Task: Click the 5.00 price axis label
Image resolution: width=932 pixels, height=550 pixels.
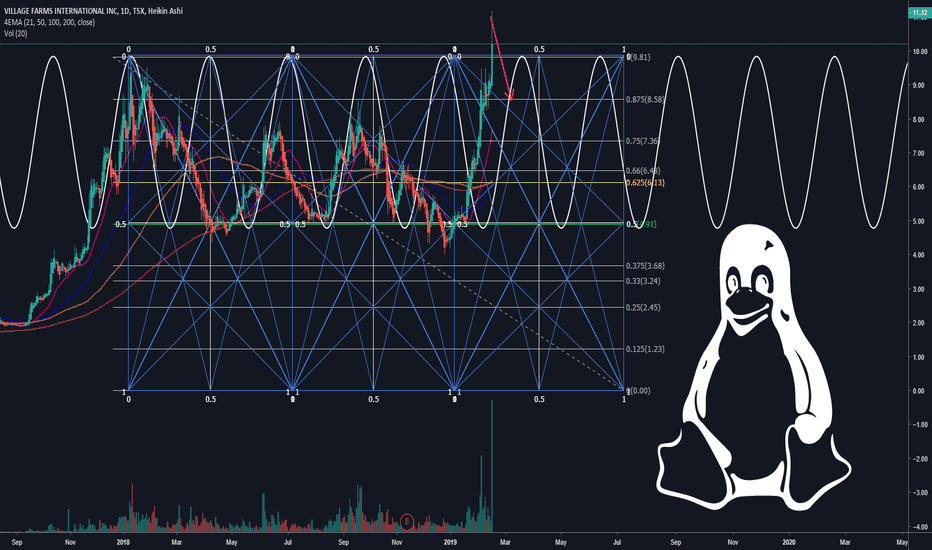Action: [x=918, y=221]
